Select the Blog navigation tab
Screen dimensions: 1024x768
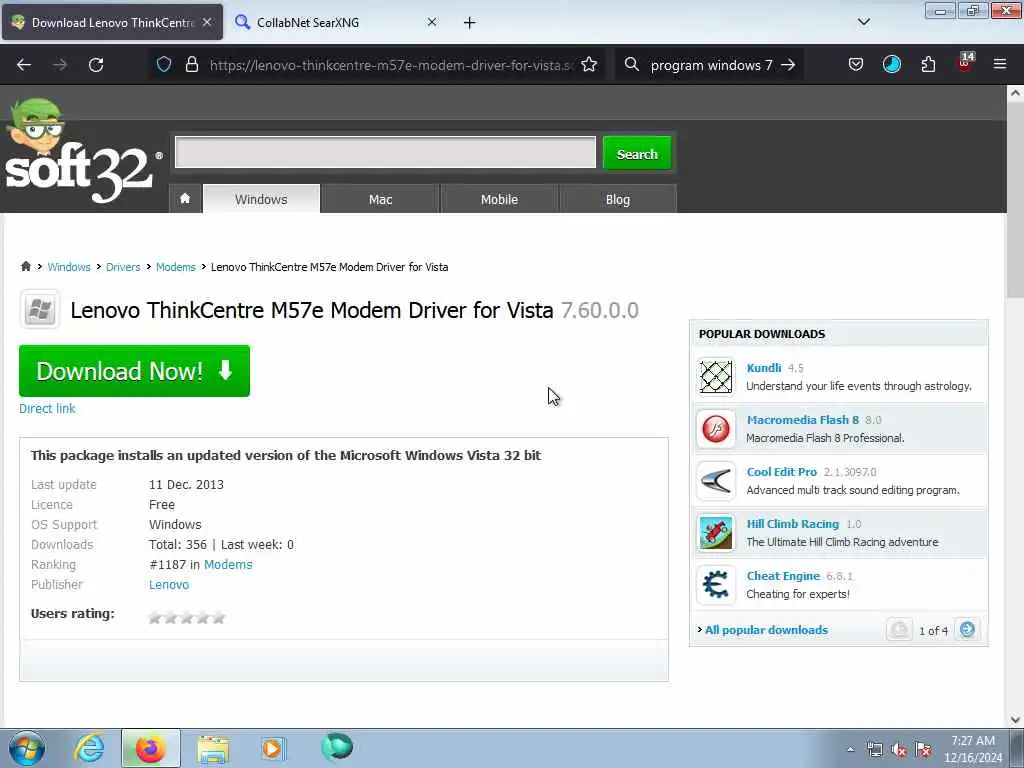click(x=618, y=199)
